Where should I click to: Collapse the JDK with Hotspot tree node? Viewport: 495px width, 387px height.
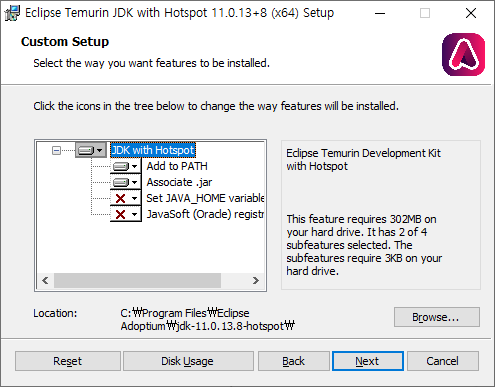[x=57, y=151]
